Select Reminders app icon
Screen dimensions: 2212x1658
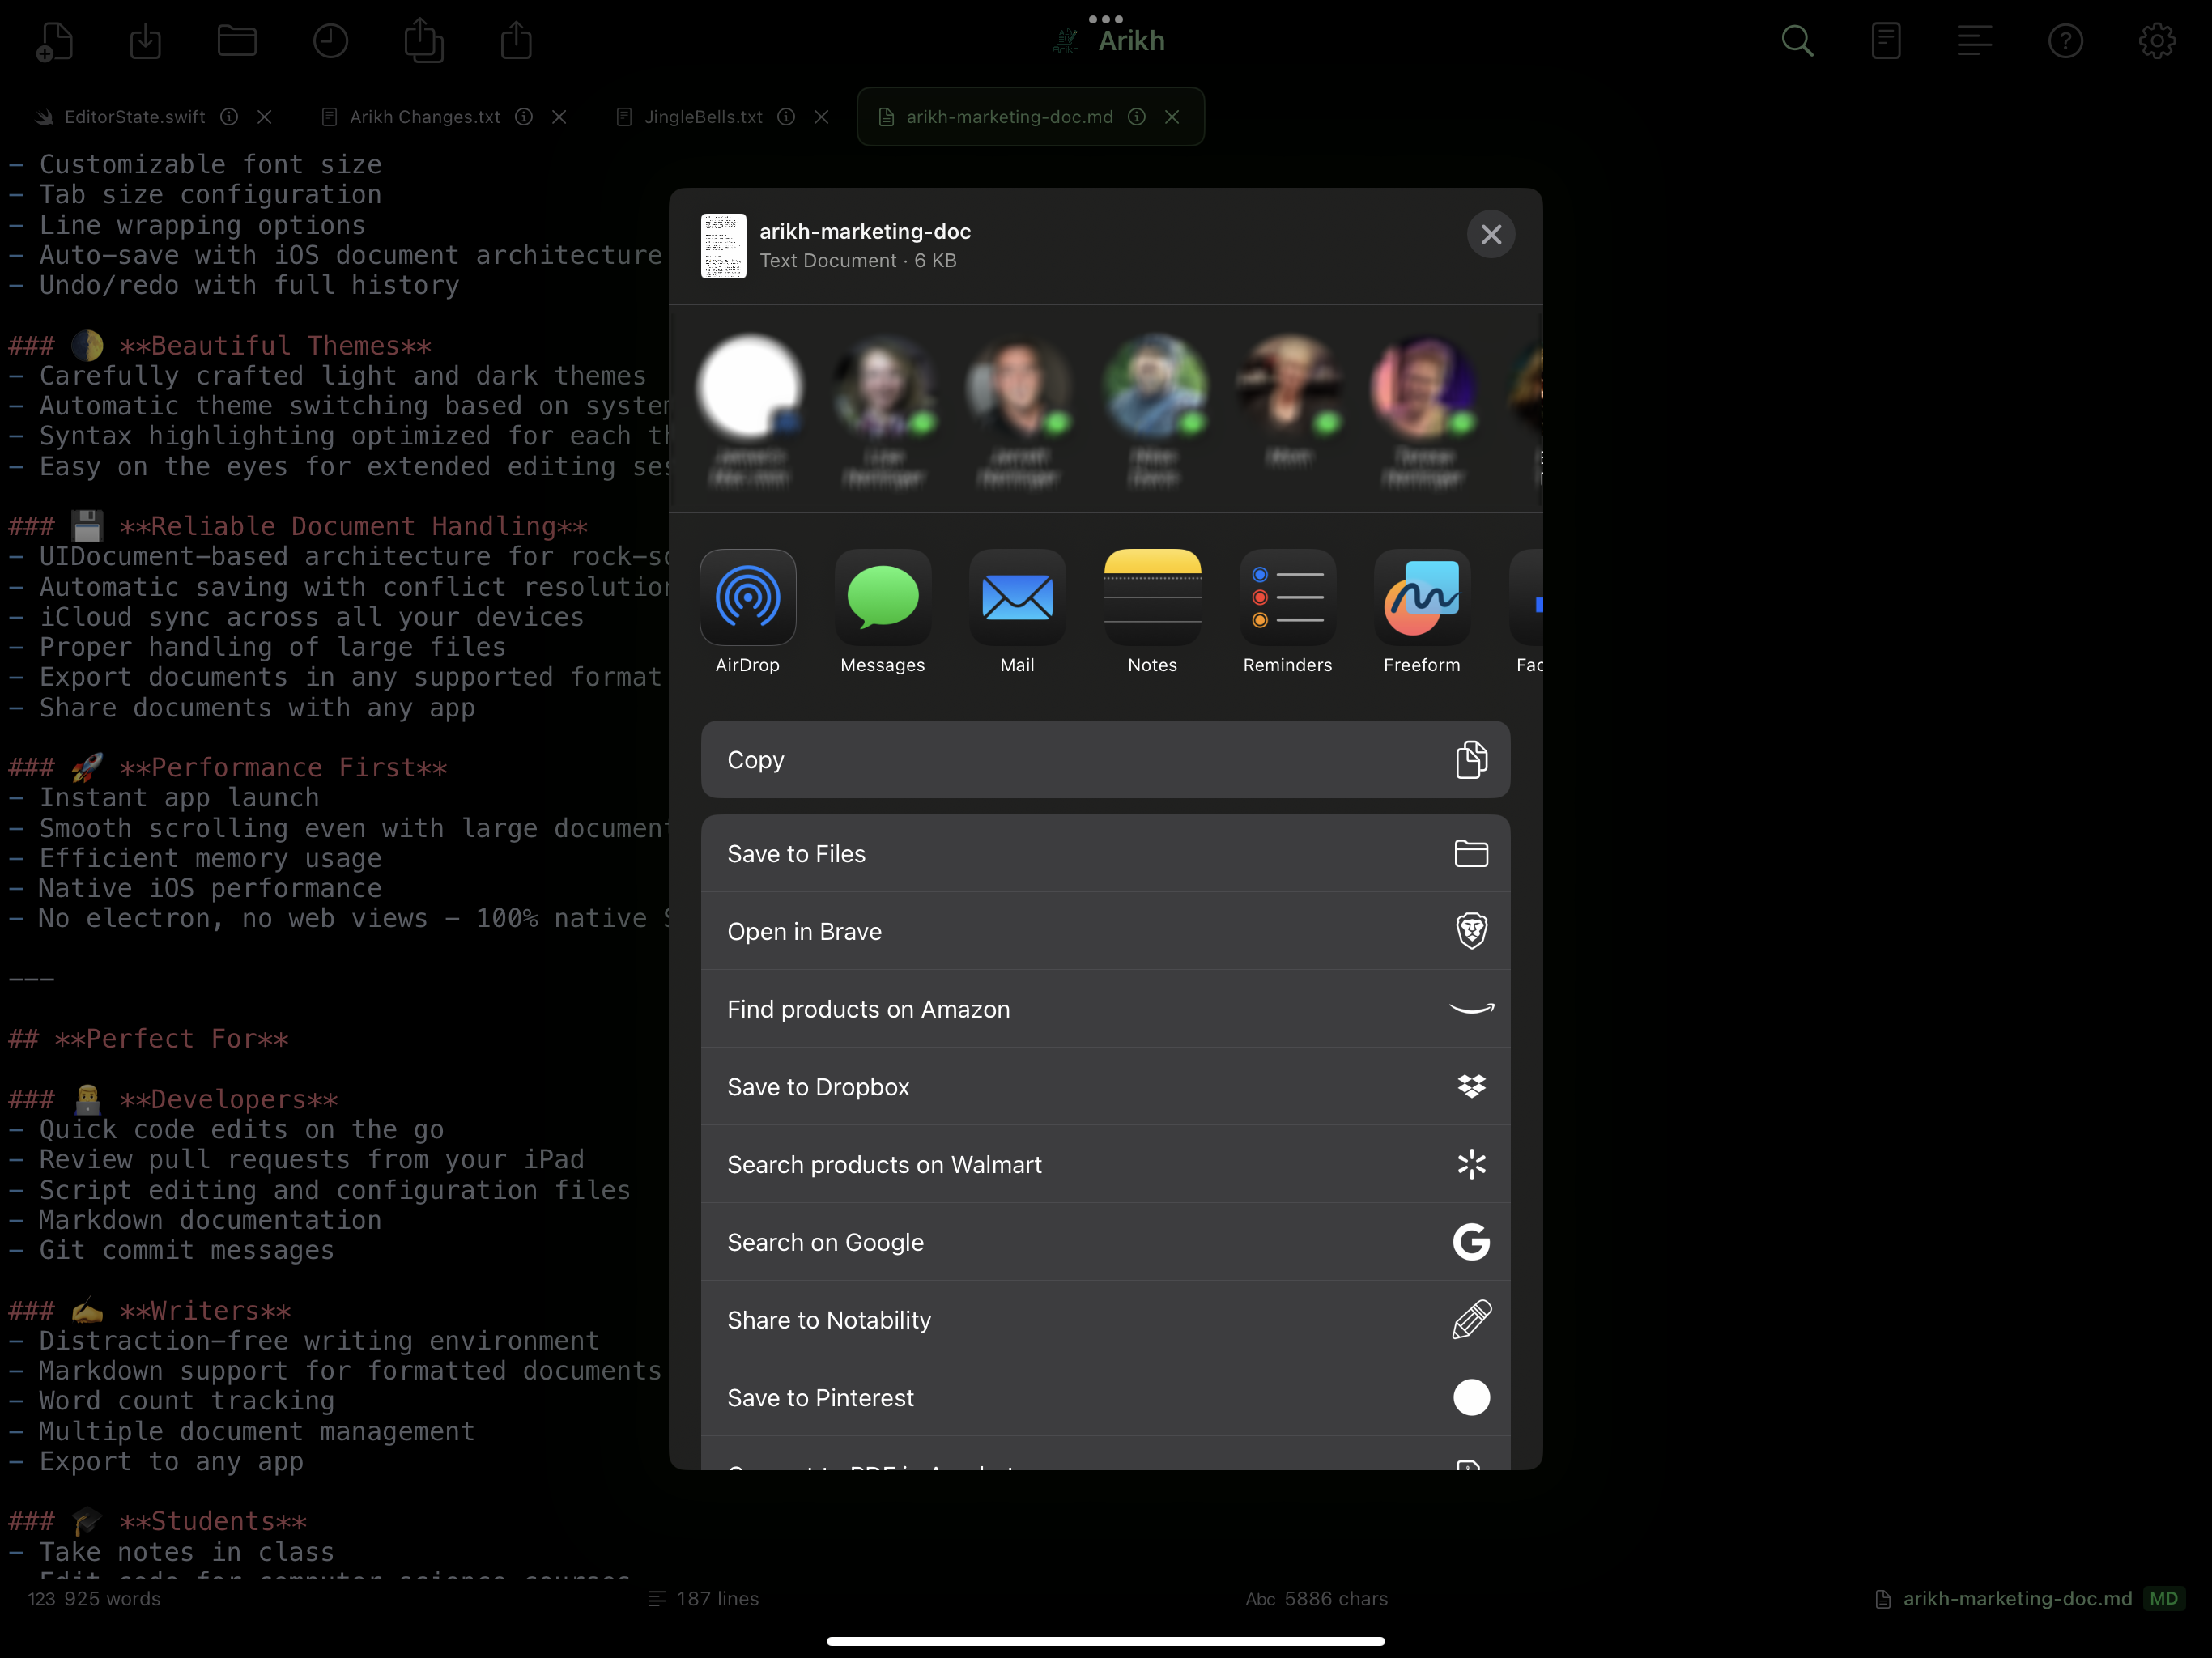point(1287,598)
